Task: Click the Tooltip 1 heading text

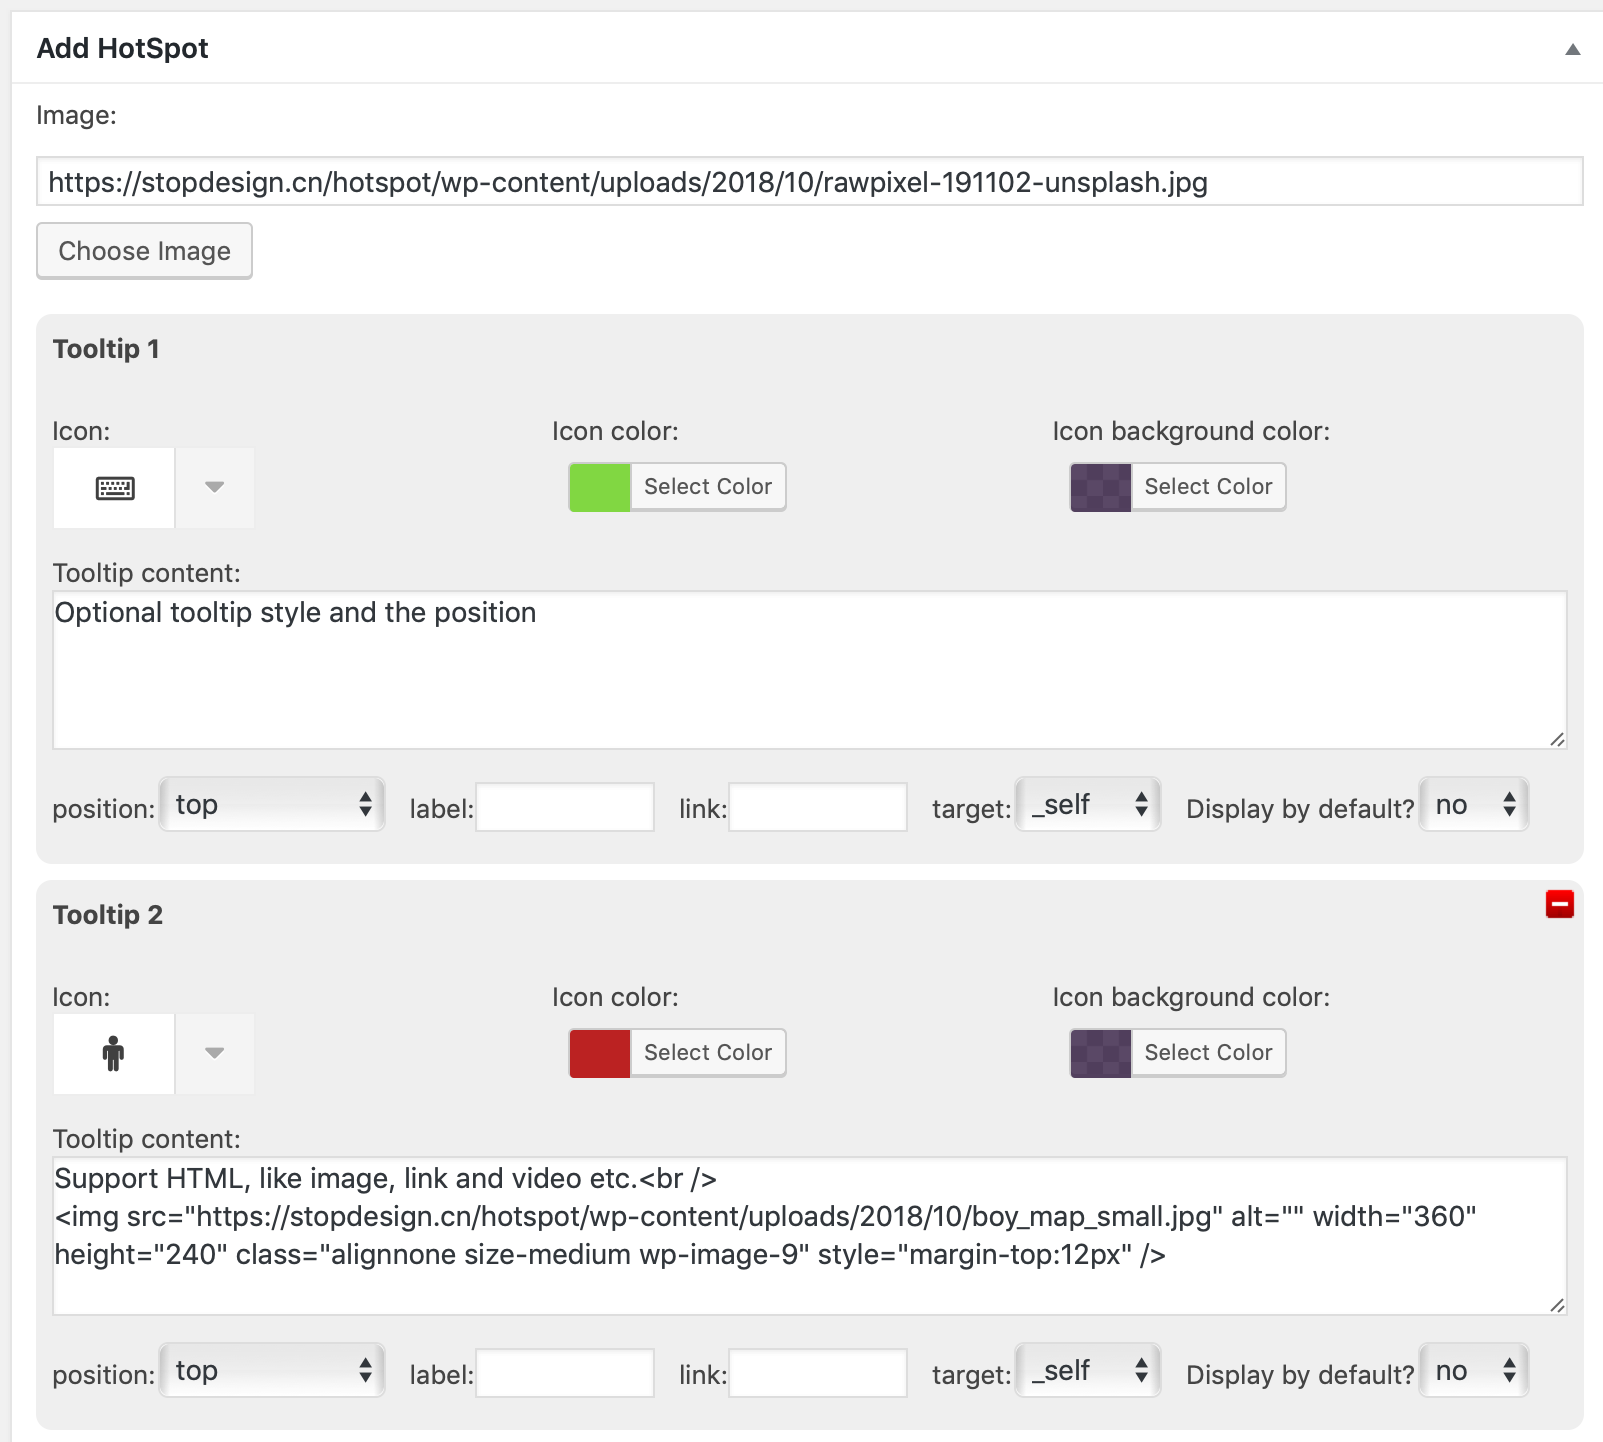Action: click(x=106, y=349)
